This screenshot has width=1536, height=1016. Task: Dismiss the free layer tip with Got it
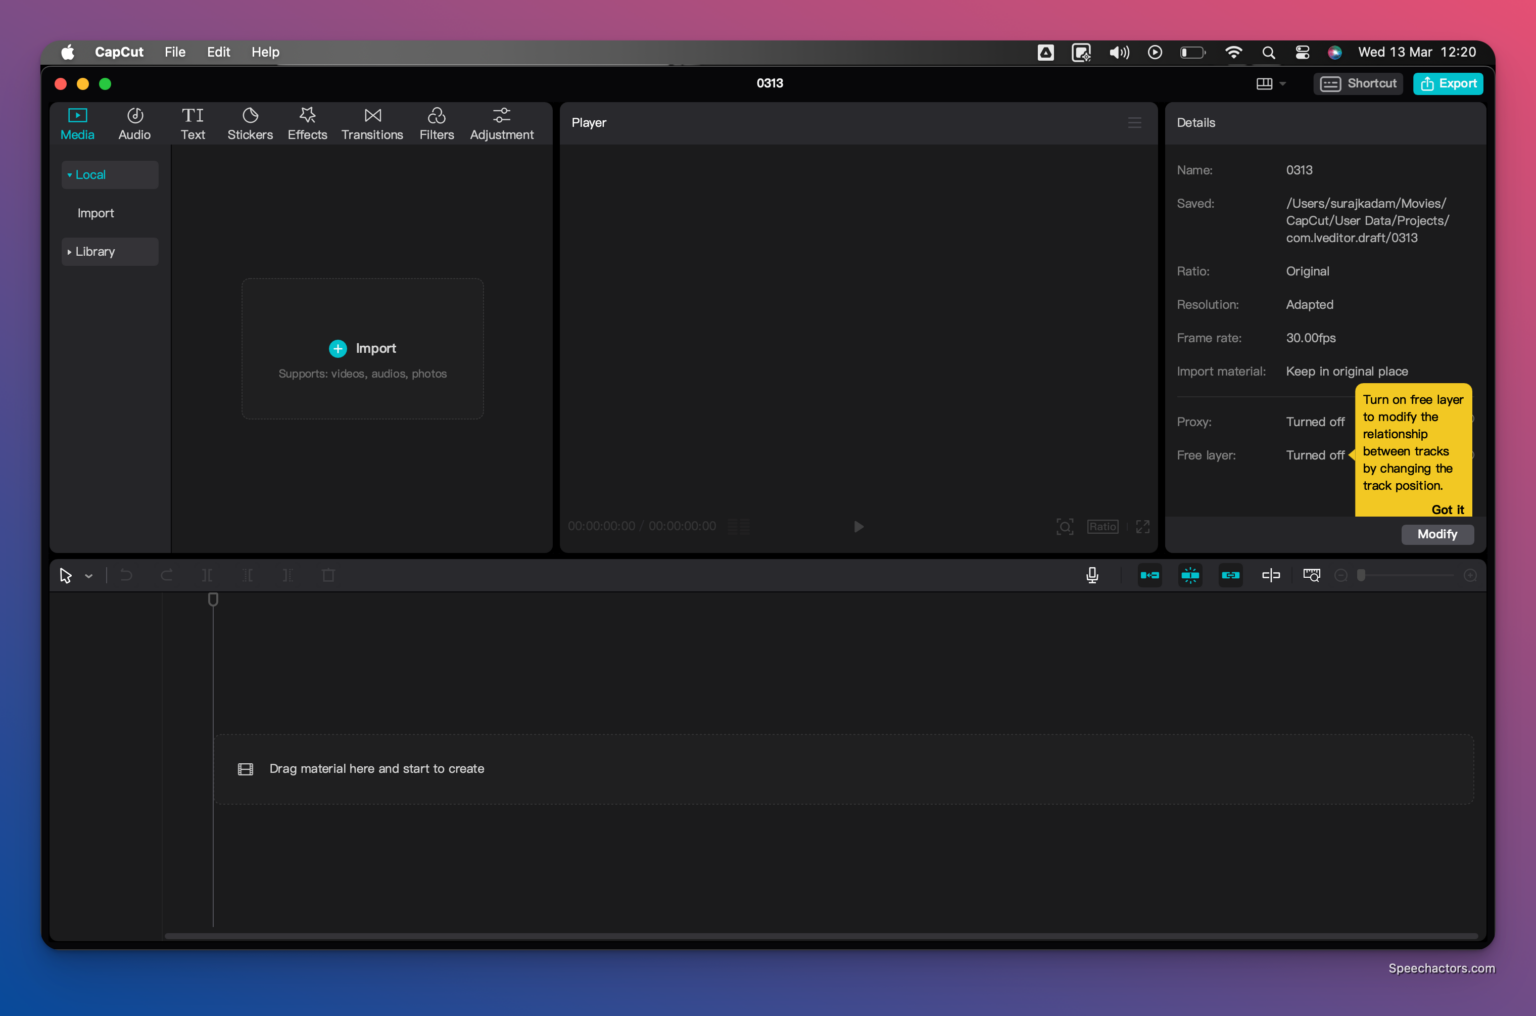pyautogui.click(x=1447, y=509)
